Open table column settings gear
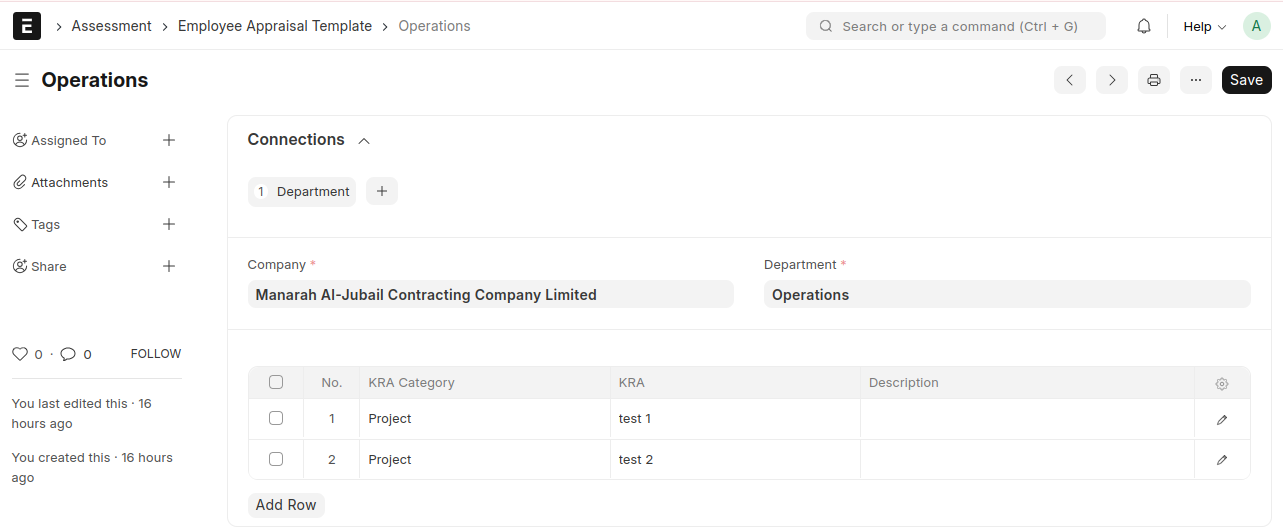Viewport: 1283px width, 529px height. point(1222,384)
